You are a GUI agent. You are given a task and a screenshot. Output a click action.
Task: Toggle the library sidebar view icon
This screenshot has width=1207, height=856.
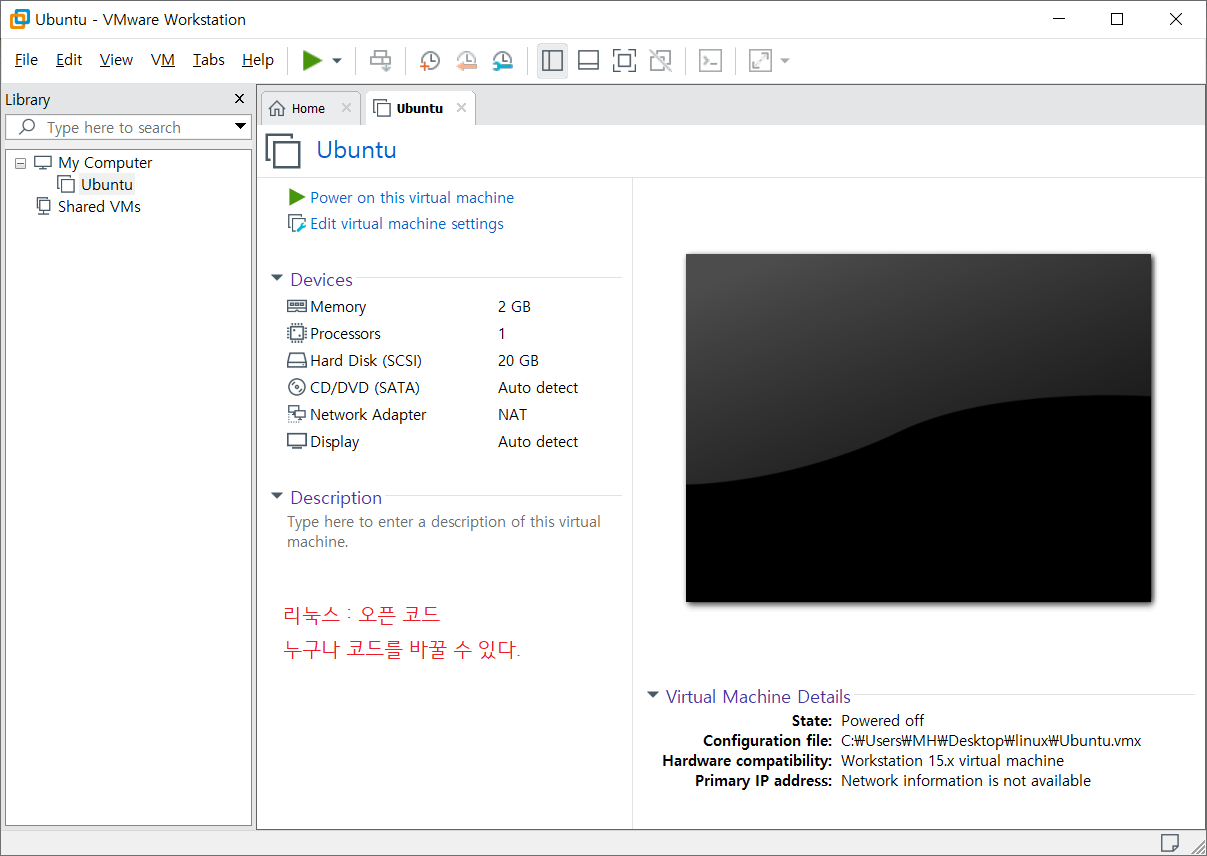click(x=552, y=61)
